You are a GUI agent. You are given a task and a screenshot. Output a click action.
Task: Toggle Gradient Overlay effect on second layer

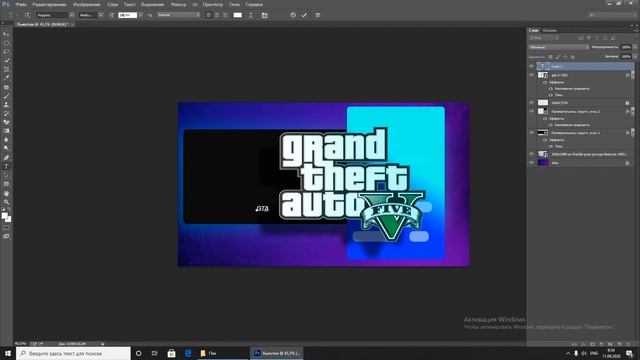pyautogui.click(x=551, y=89)
